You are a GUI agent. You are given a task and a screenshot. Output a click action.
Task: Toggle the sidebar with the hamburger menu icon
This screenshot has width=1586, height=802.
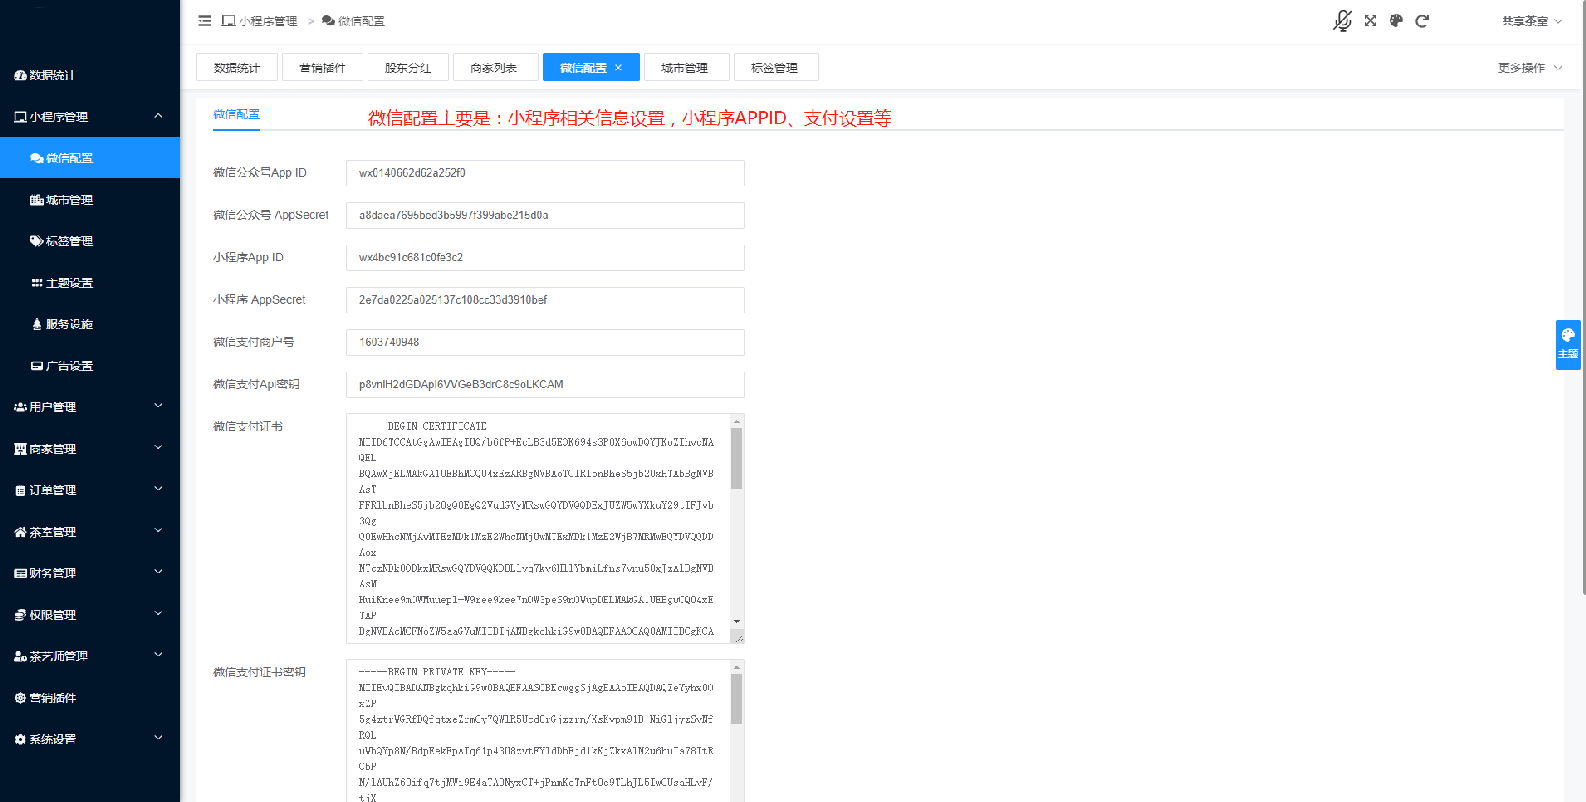click(x=204, y=20)
